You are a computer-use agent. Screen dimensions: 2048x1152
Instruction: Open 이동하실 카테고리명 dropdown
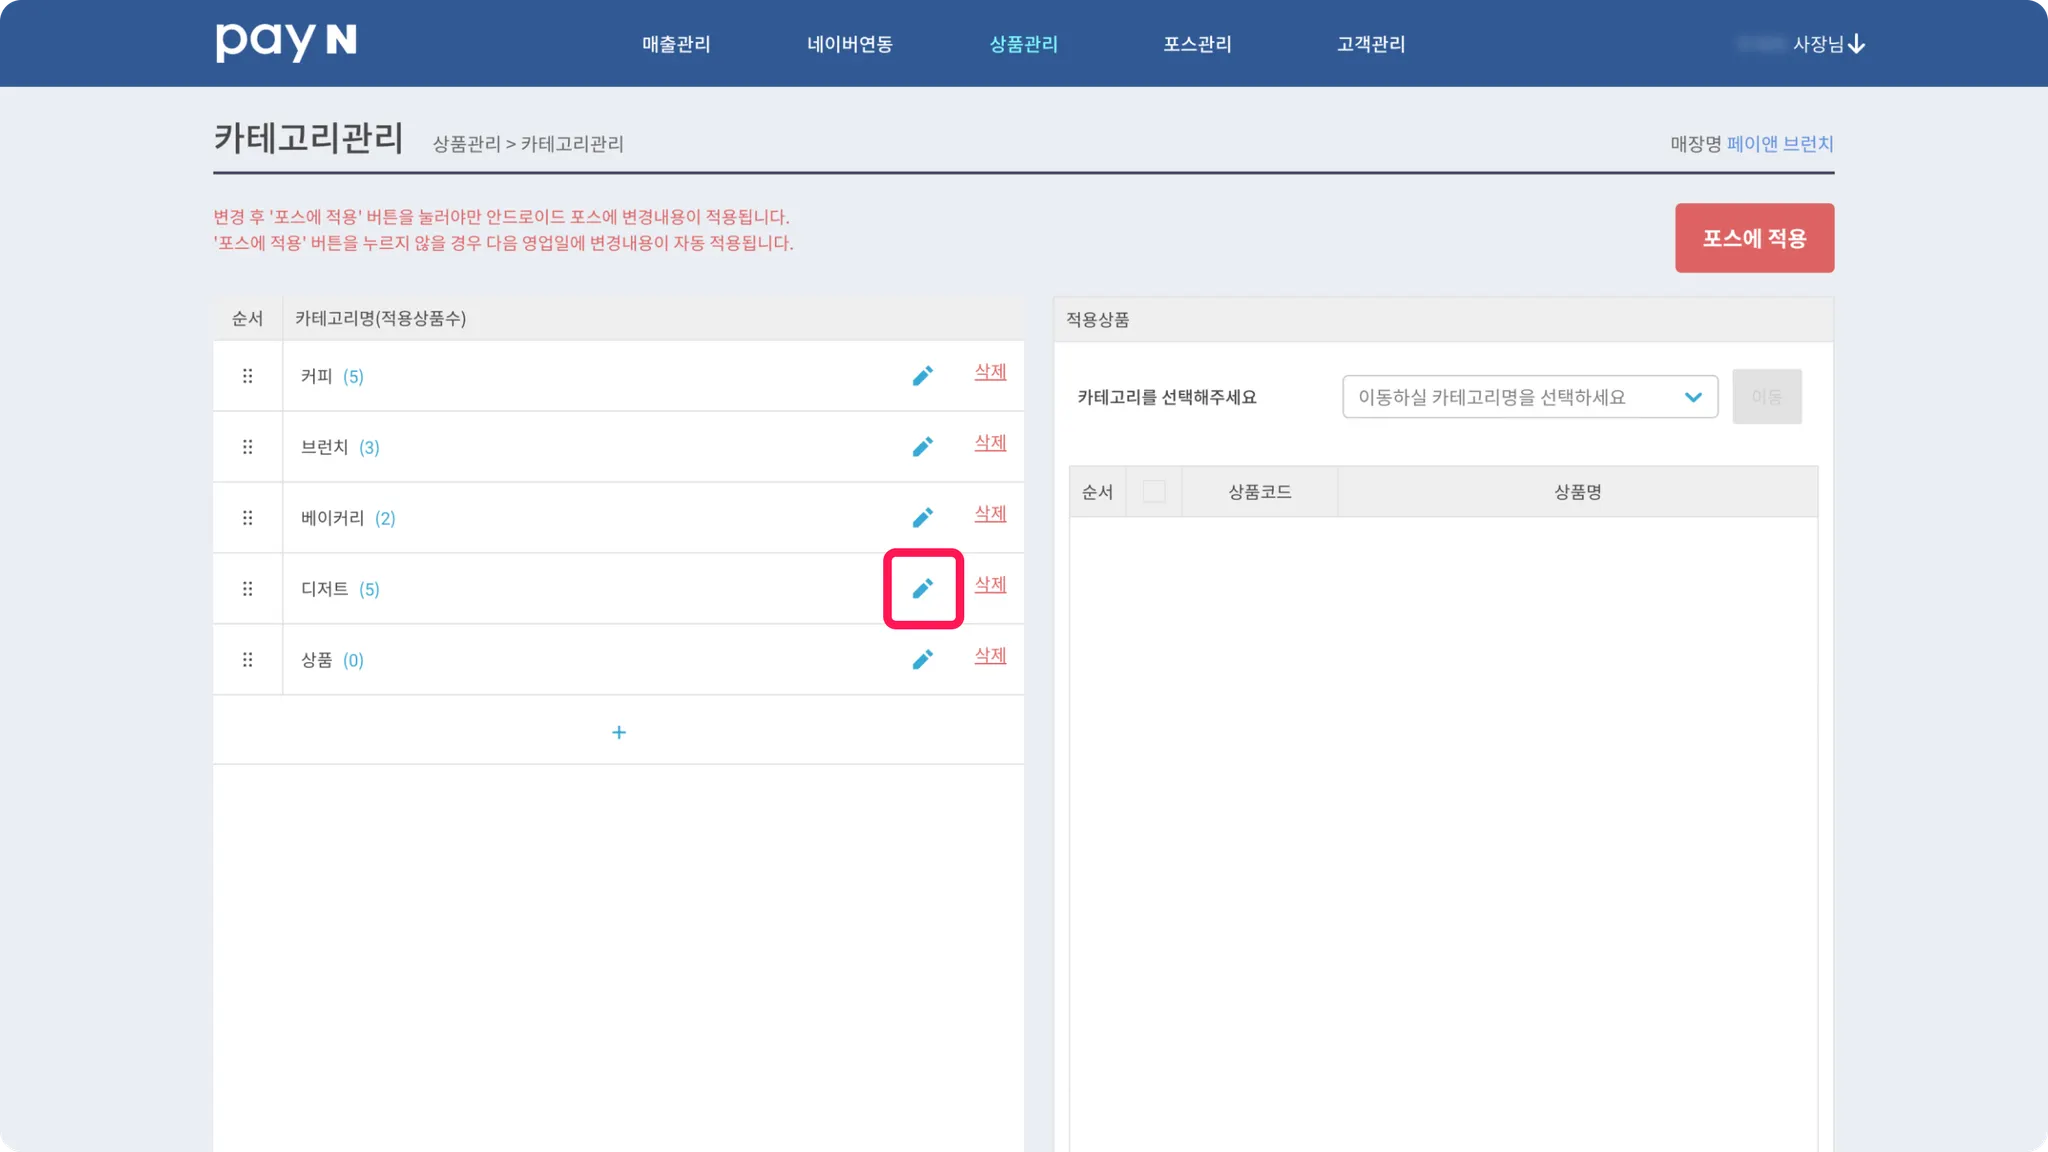tap(1529, 397)
